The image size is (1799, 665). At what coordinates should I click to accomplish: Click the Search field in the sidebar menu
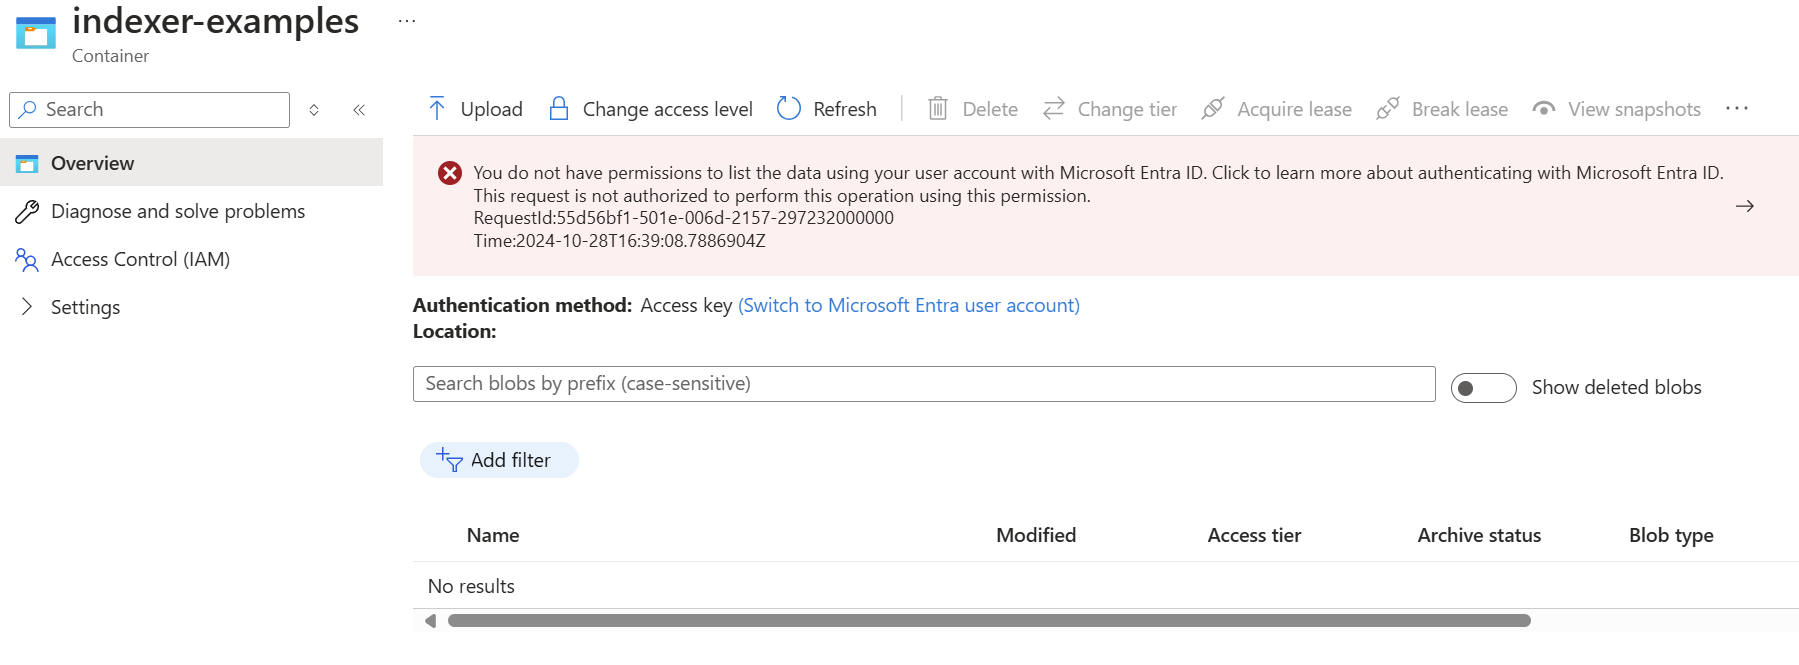[x=150, y=110]
